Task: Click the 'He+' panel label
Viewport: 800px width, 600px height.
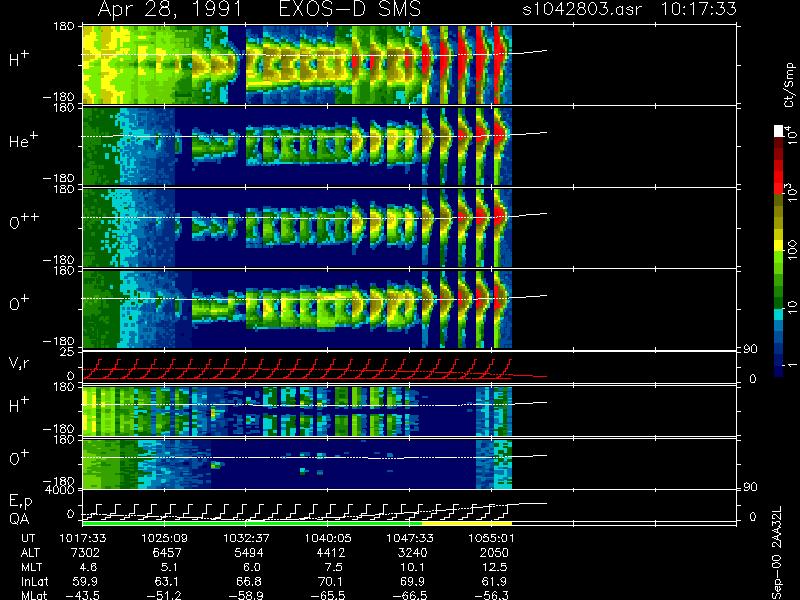Action: point(23,140)
